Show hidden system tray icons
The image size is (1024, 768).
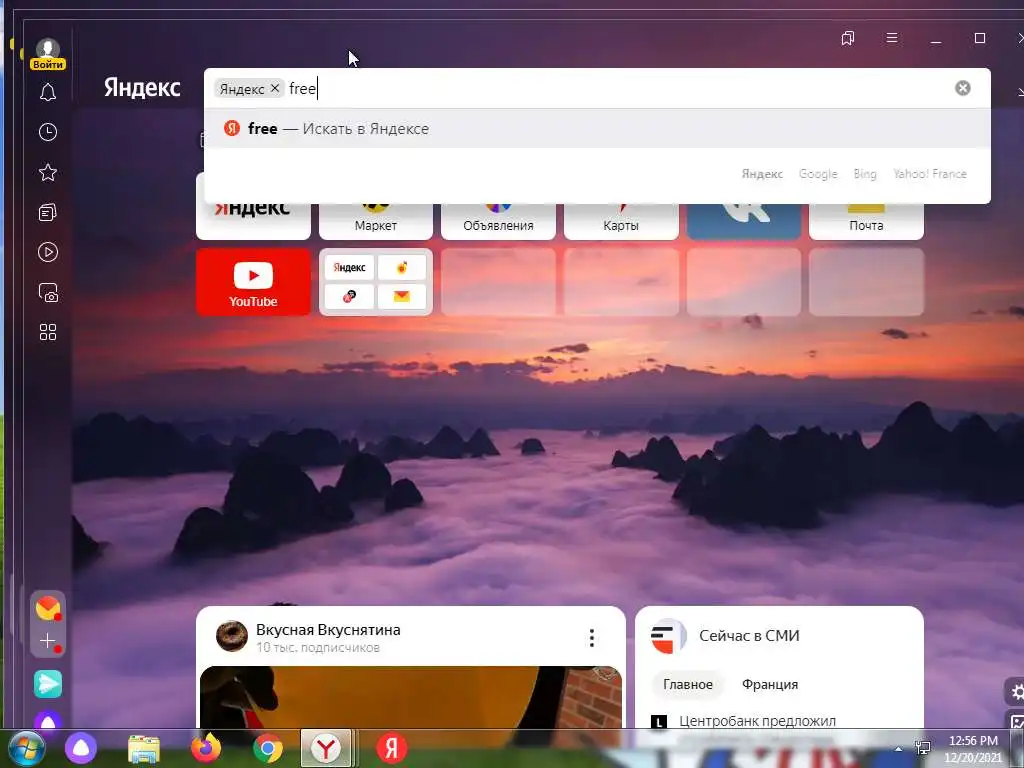[x=899, y=749]
